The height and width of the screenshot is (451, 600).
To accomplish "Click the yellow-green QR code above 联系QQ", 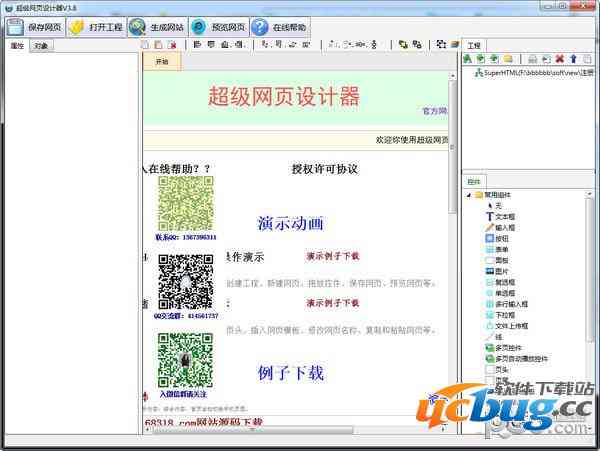I will point(186,203).
